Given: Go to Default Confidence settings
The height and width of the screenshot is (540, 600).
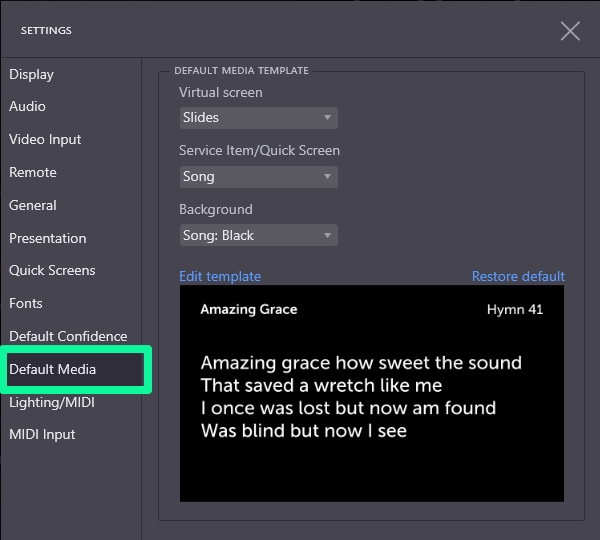Looking at the screenshot, I should (68, 336).
